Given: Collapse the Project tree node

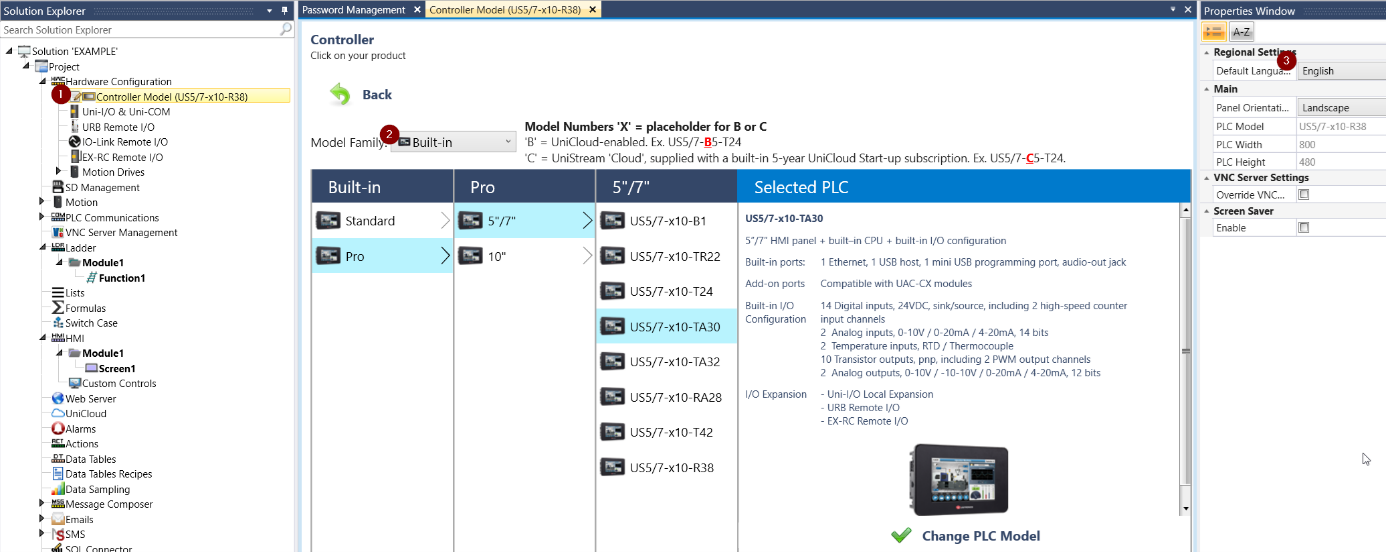Looking at the screenshot, I should (25, 66).
